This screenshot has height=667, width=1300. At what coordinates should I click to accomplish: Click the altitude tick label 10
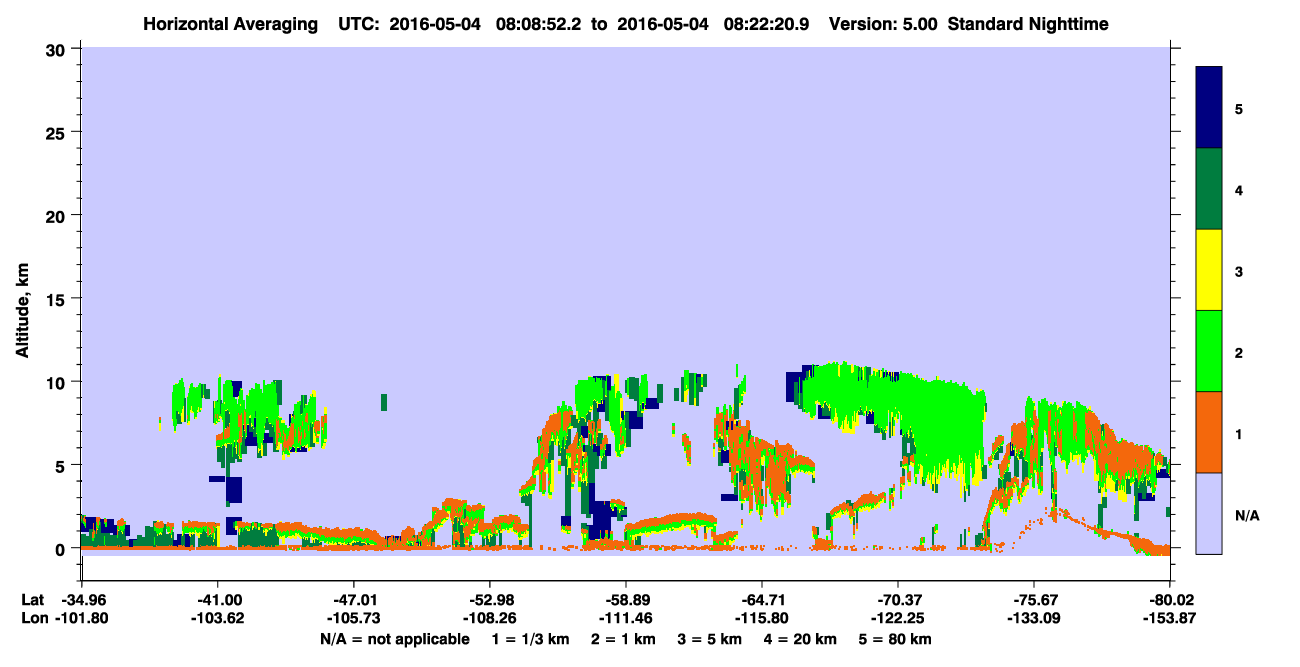tap(58, 382)
